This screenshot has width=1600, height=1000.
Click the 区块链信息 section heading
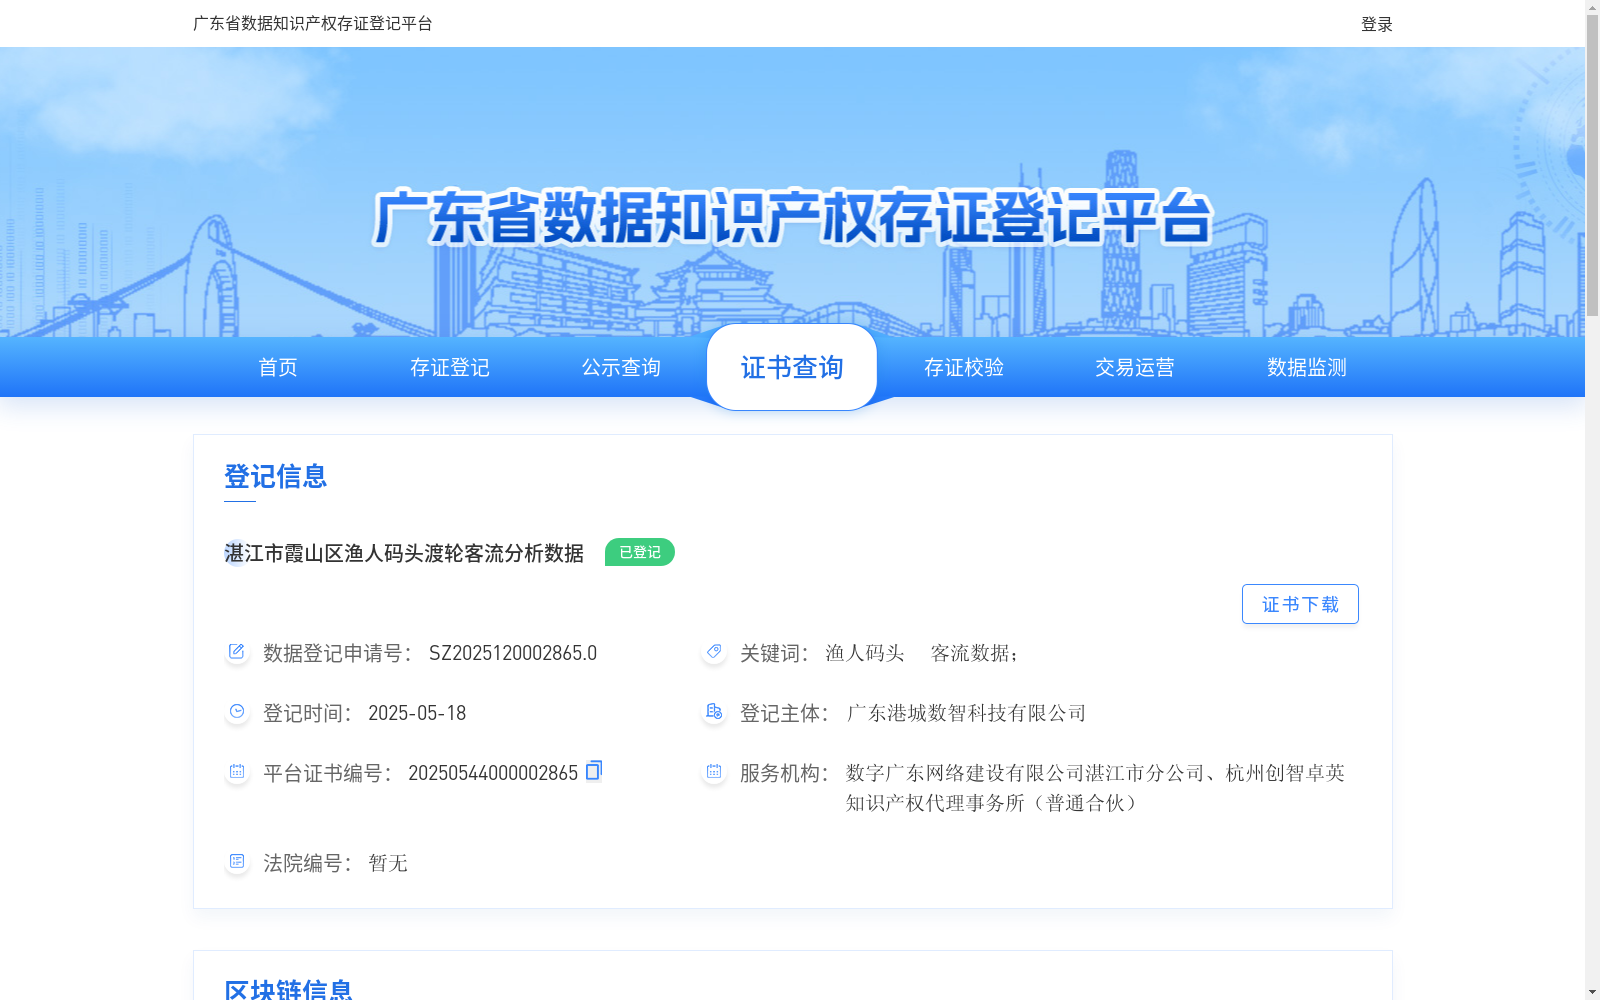[x=289, y=989]
